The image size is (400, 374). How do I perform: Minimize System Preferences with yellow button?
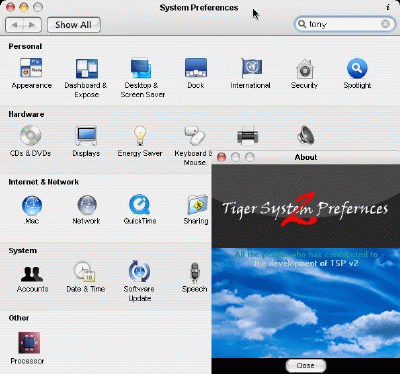point(24,7)
